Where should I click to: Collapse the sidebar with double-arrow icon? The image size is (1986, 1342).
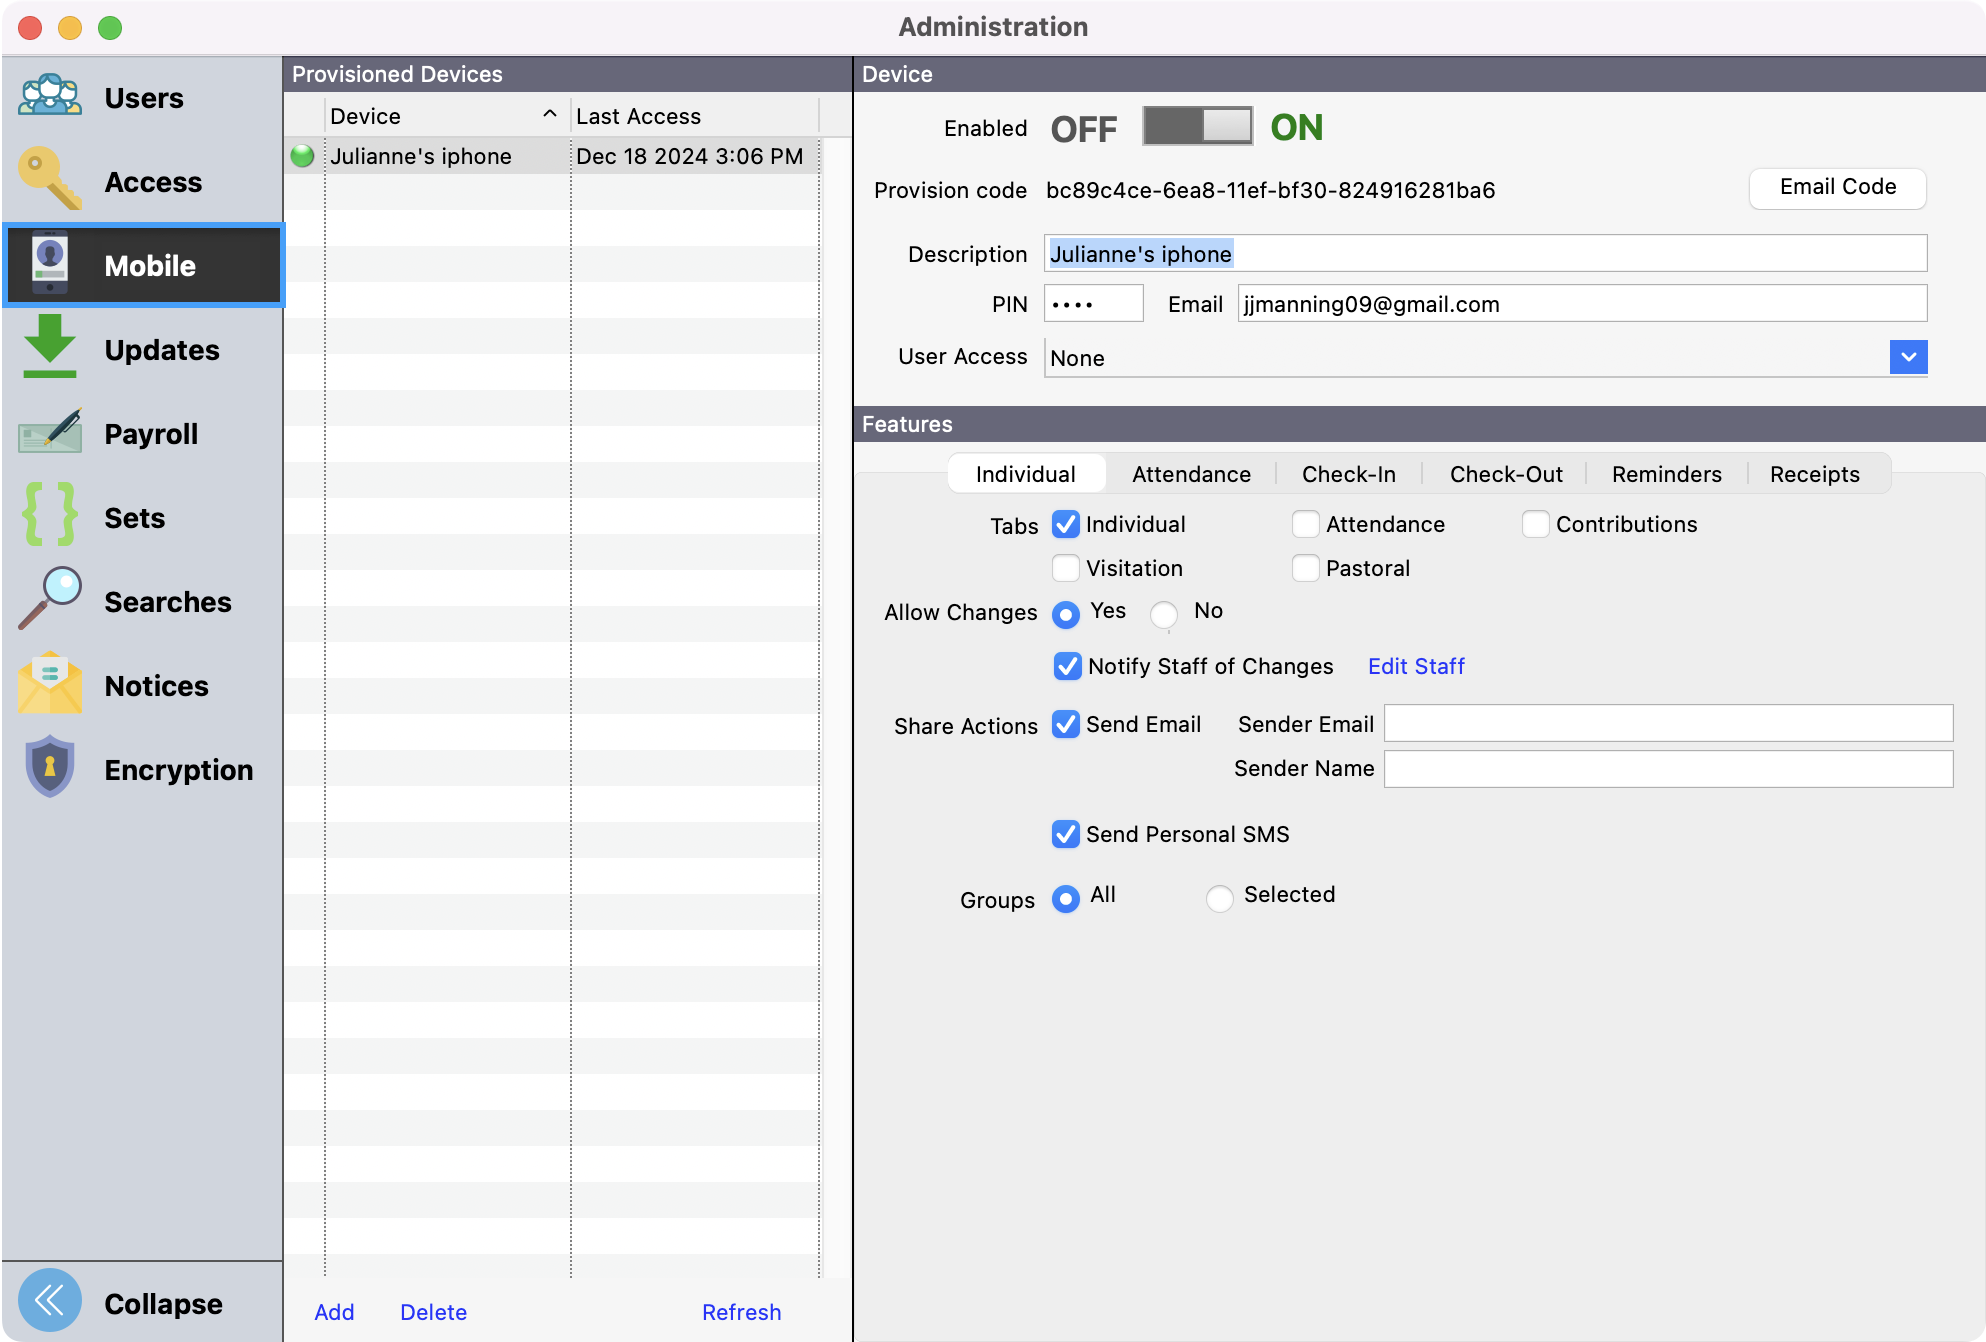(49, 1301)
